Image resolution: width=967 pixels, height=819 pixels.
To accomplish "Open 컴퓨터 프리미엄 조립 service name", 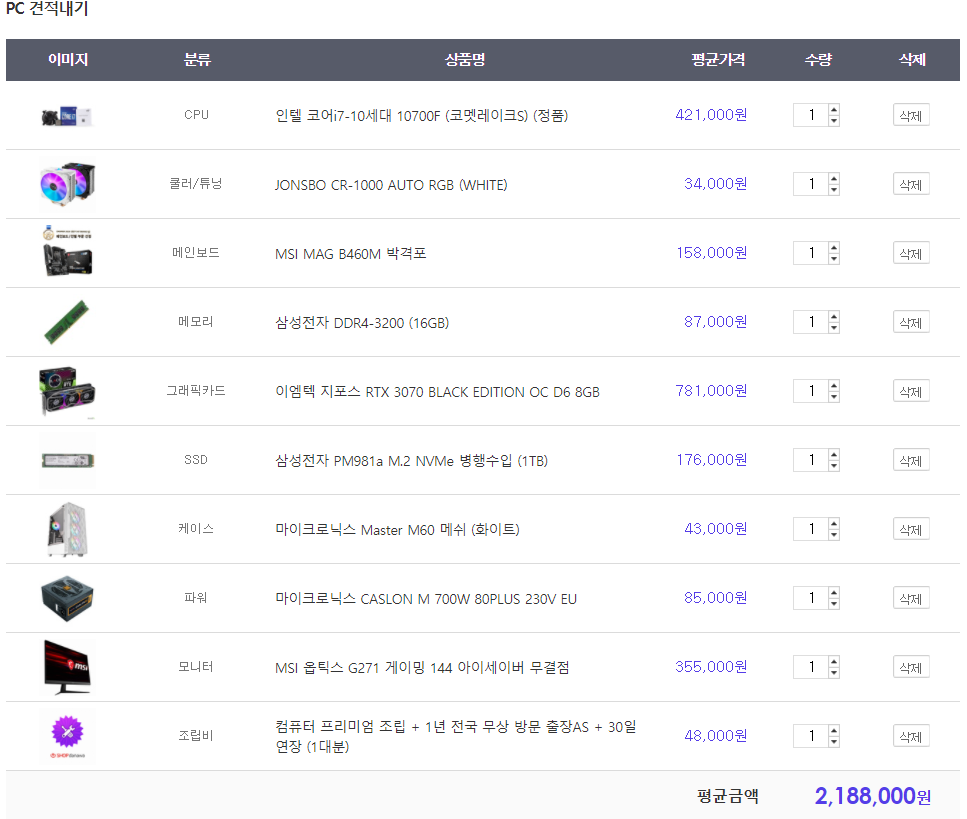I will (x=456, y=736).
